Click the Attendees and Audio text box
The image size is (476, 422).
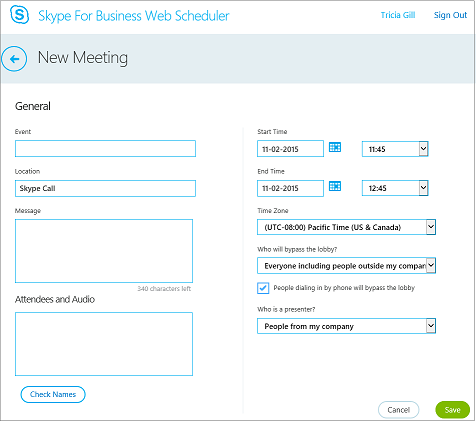[x=104, y=344]
